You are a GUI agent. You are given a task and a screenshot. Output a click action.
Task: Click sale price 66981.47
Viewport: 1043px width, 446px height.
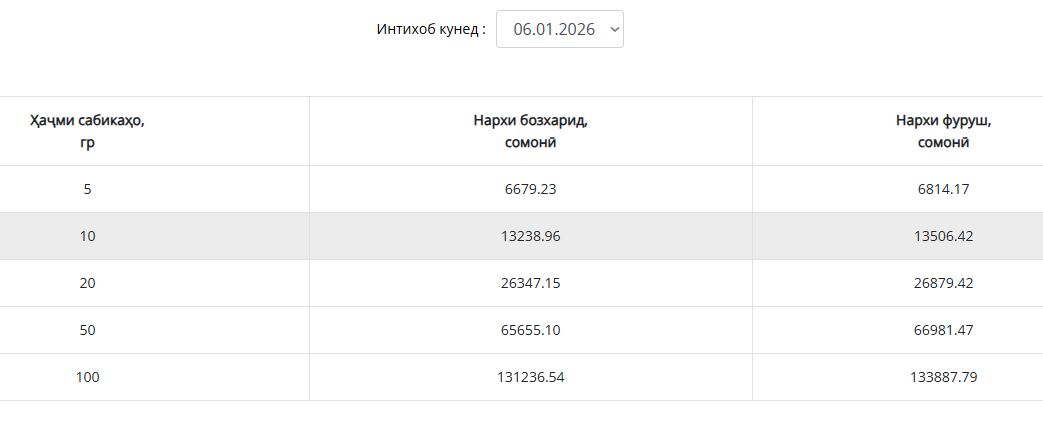point(943,330)
